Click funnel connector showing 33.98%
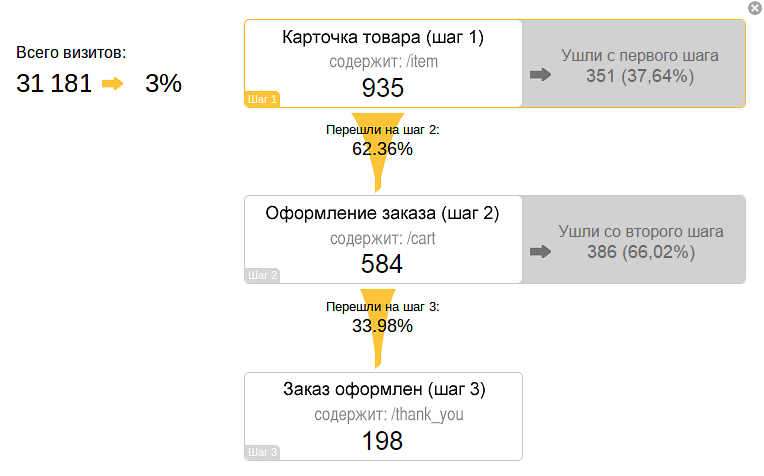Viewport: 764px width, 476px height. (381, 326)
